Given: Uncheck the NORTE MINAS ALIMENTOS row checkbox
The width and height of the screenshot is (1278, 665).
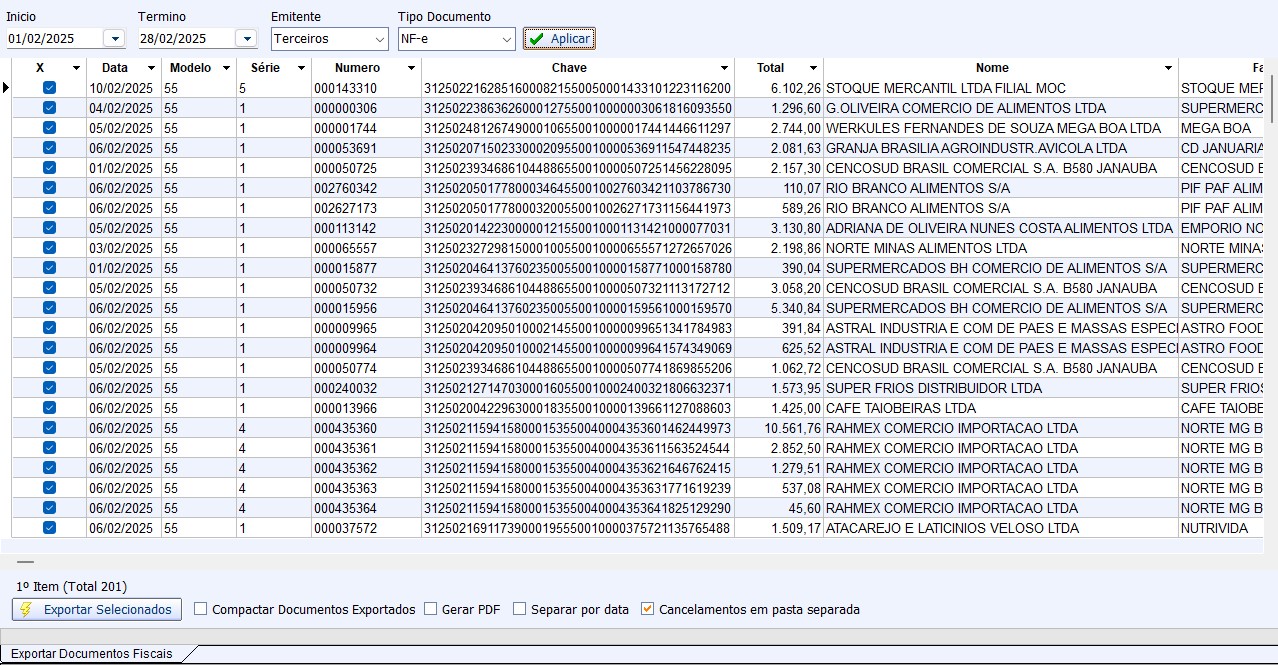Looking at the screenshot, I should (49, 248).
